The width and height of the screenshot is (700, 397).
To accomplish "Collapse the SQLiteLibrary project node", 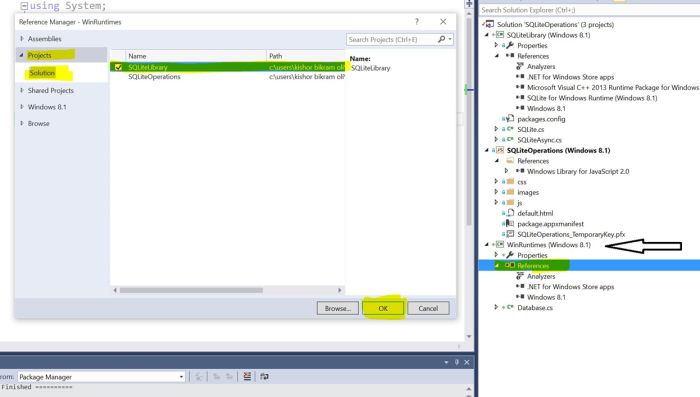I will point(487,35).
